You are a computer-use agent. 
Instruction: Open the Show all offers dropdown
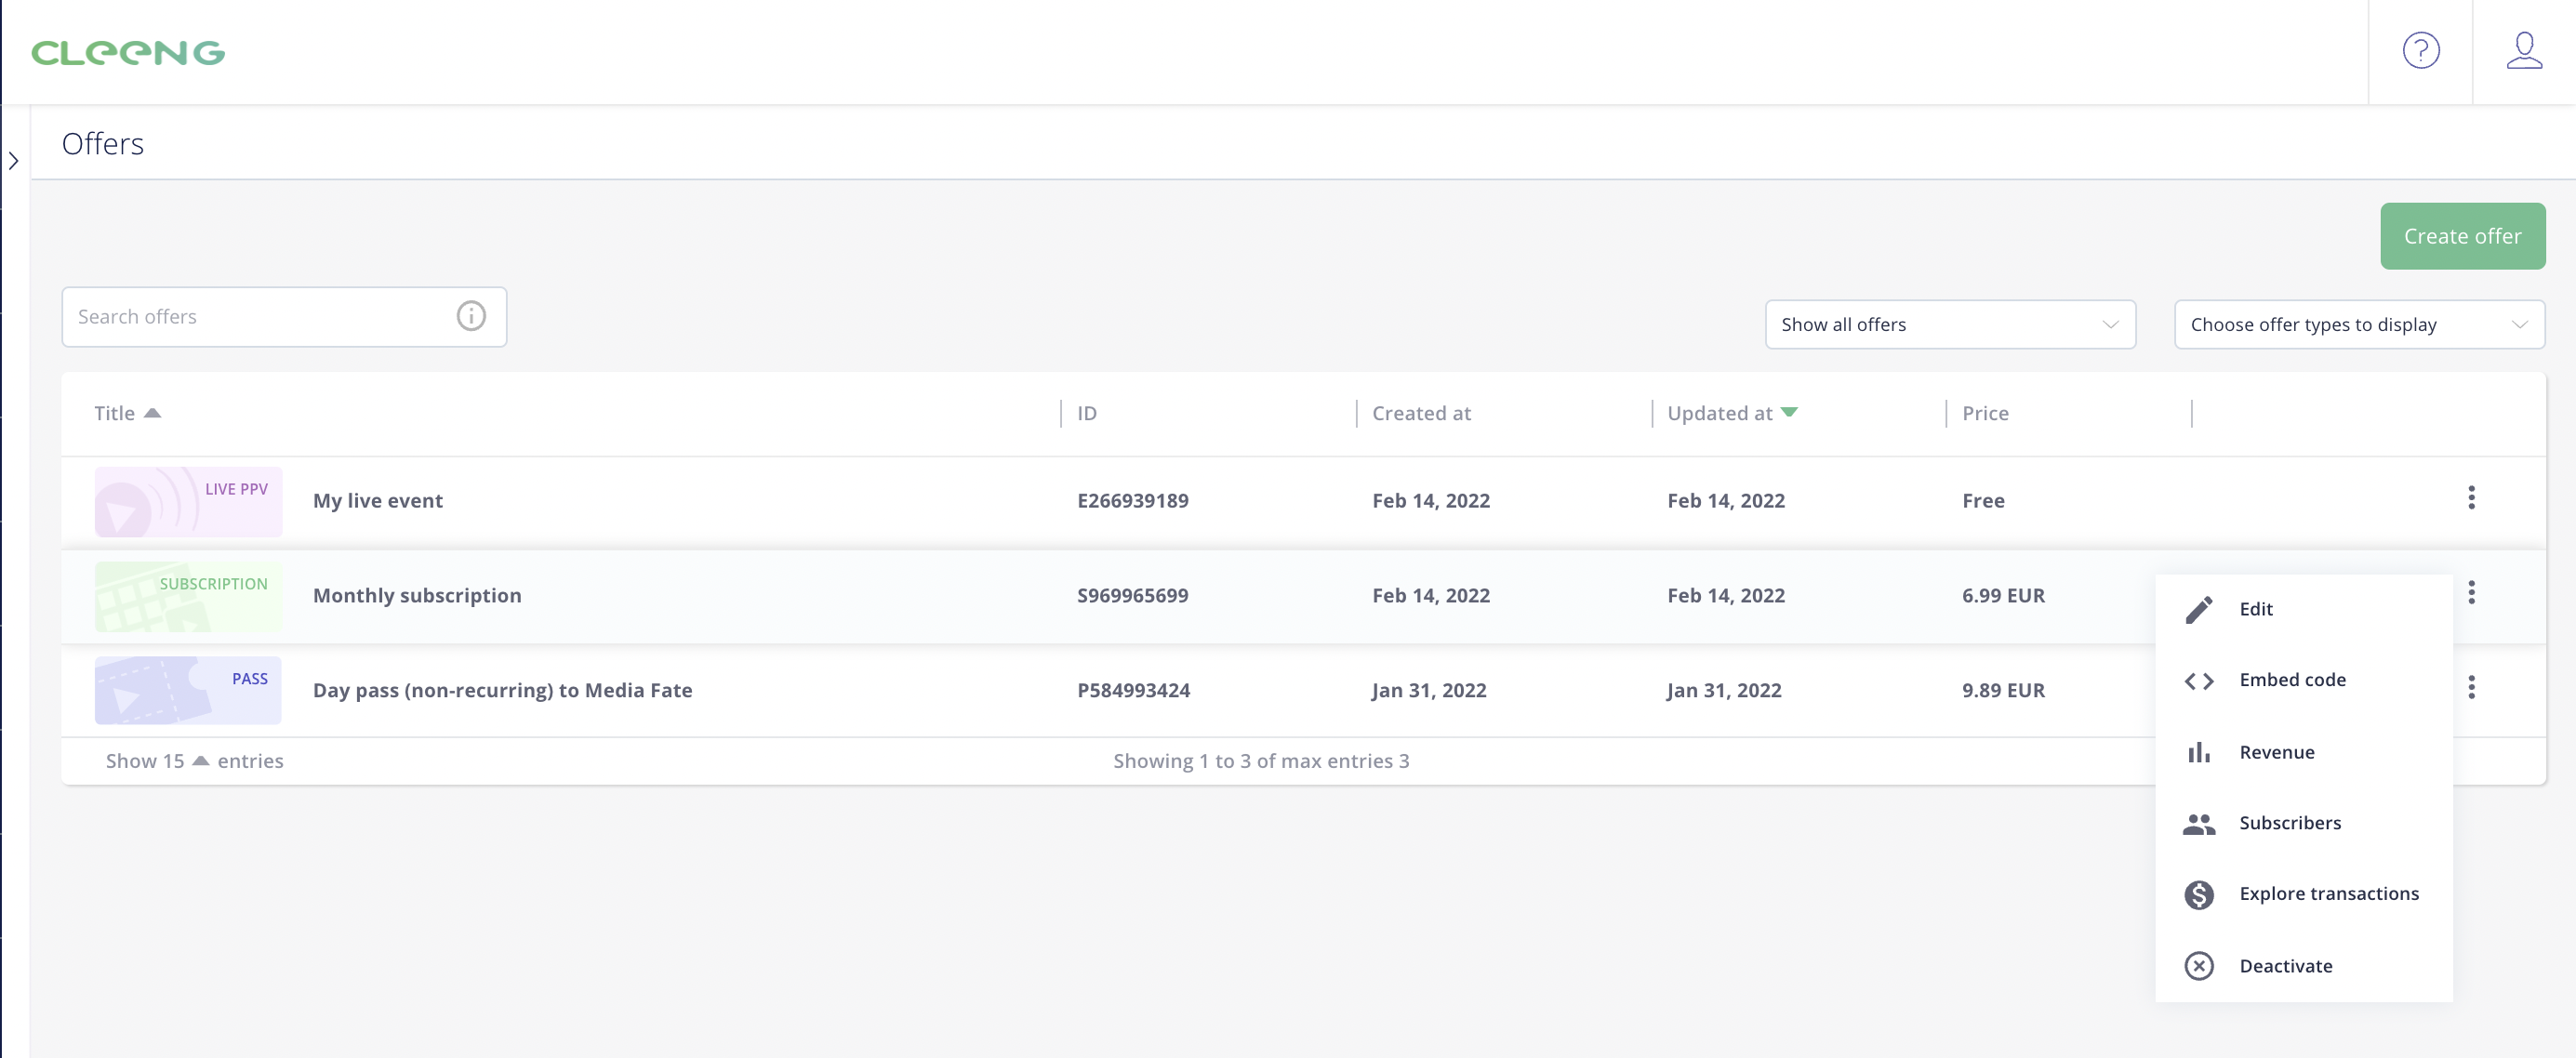[x=1950, y=324]
